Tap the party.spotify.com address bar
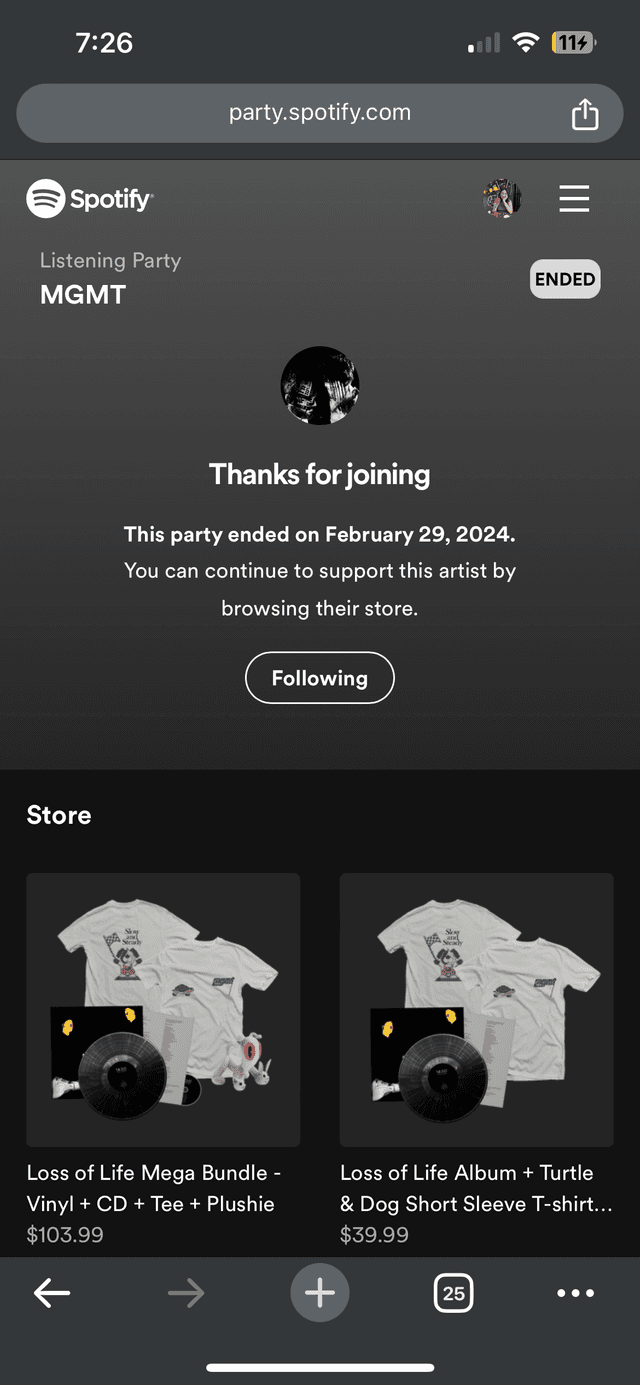Screen dimensions: 640x1385 [319, 113]
